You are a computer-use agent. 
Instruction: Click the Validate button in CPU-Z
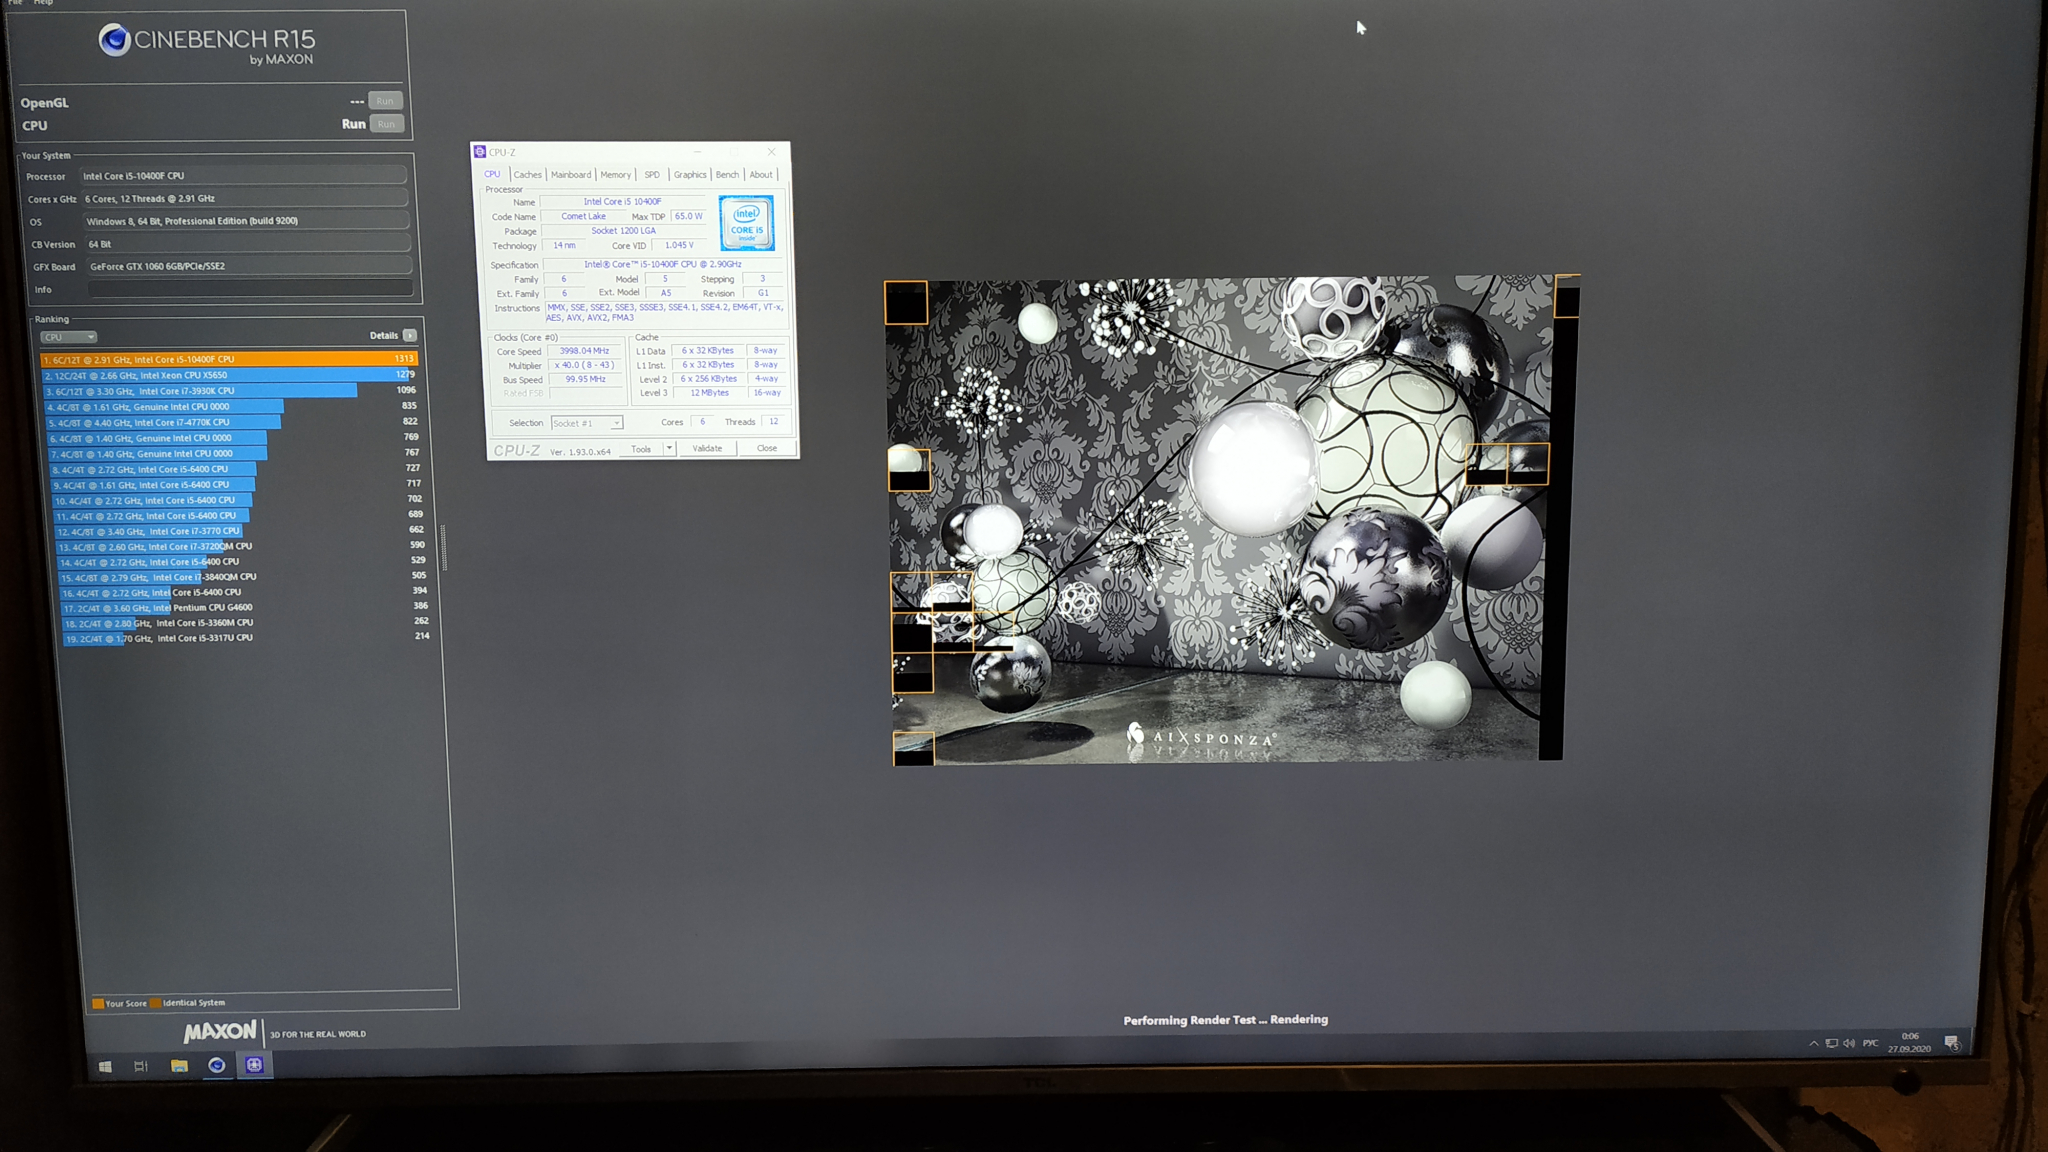click(x=707, y=448)
